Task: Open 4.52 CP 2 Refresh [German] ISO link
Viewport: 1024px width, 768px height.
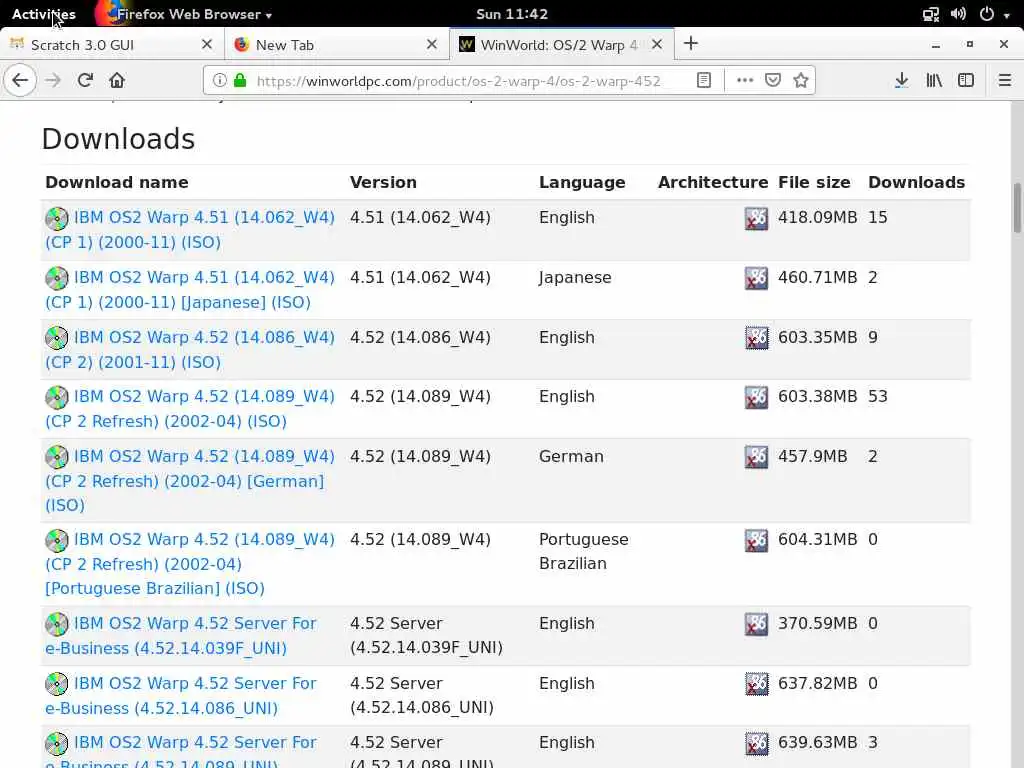Action: click(190, 481)
